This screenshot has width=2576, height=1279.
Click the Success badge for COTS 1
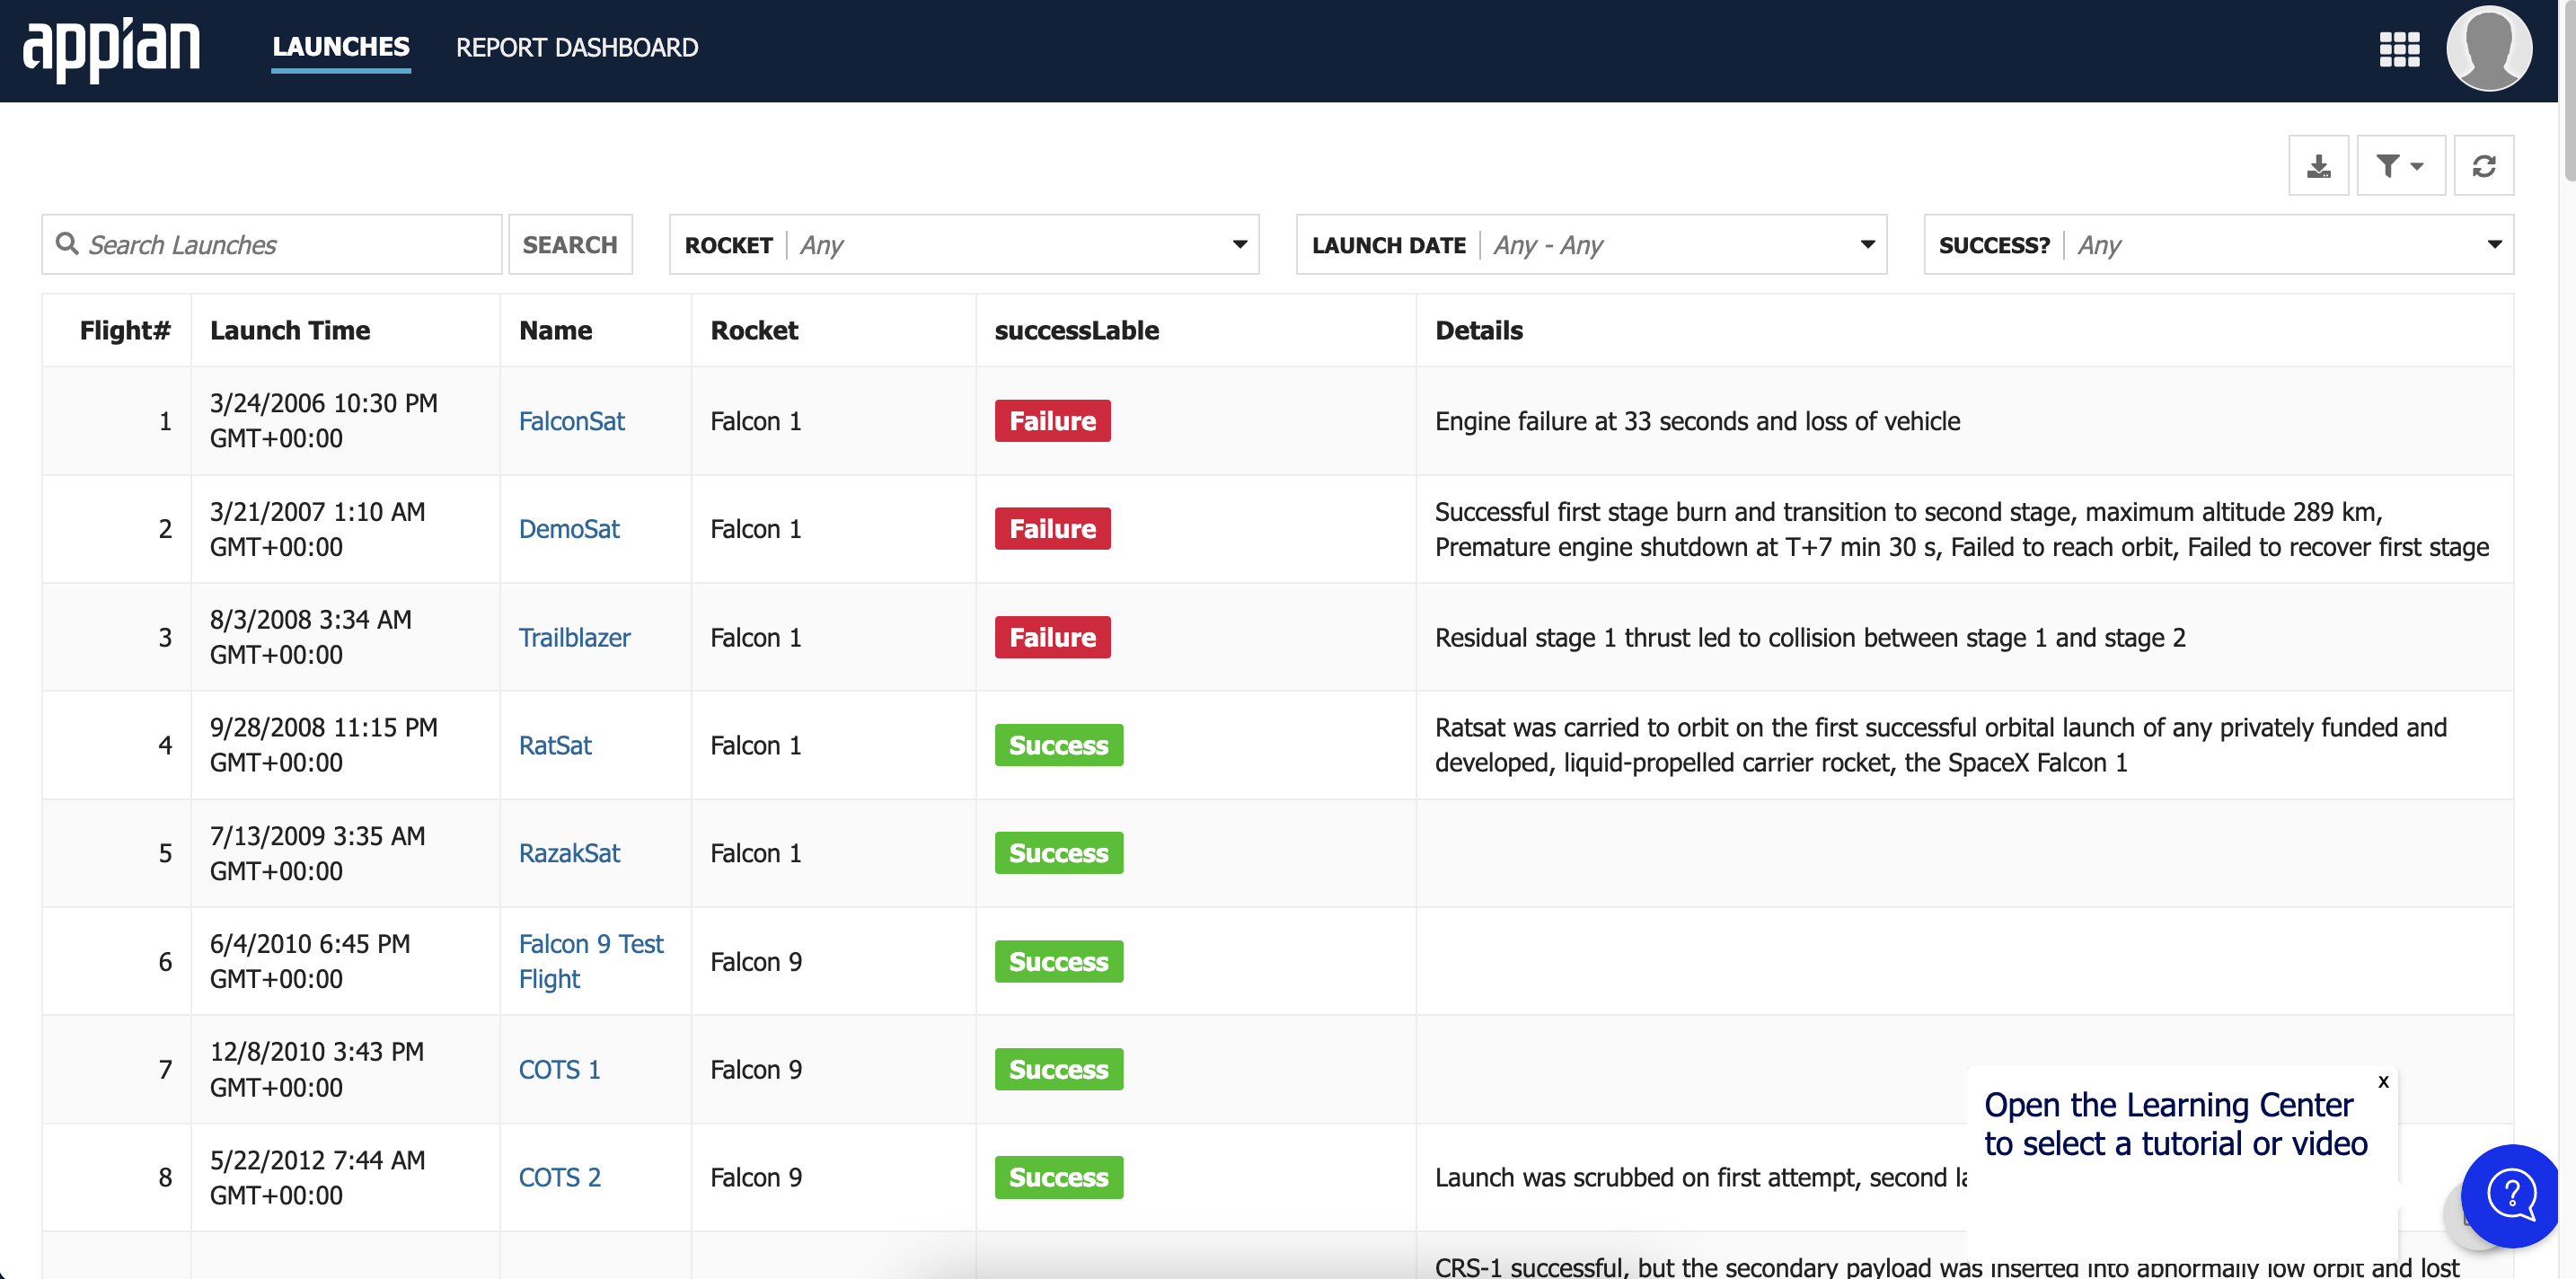1059,1069
